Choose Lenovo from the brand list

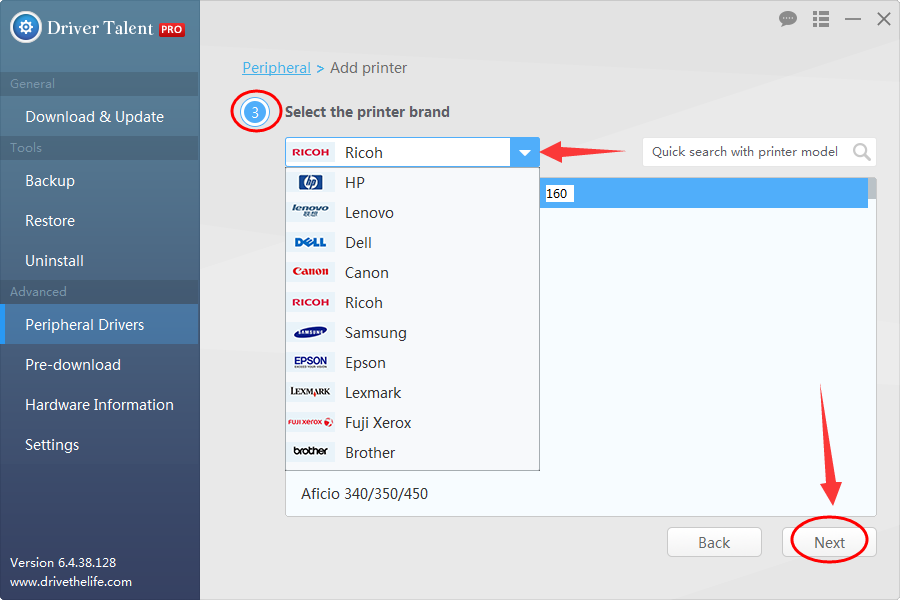click(x=412, y=212)
